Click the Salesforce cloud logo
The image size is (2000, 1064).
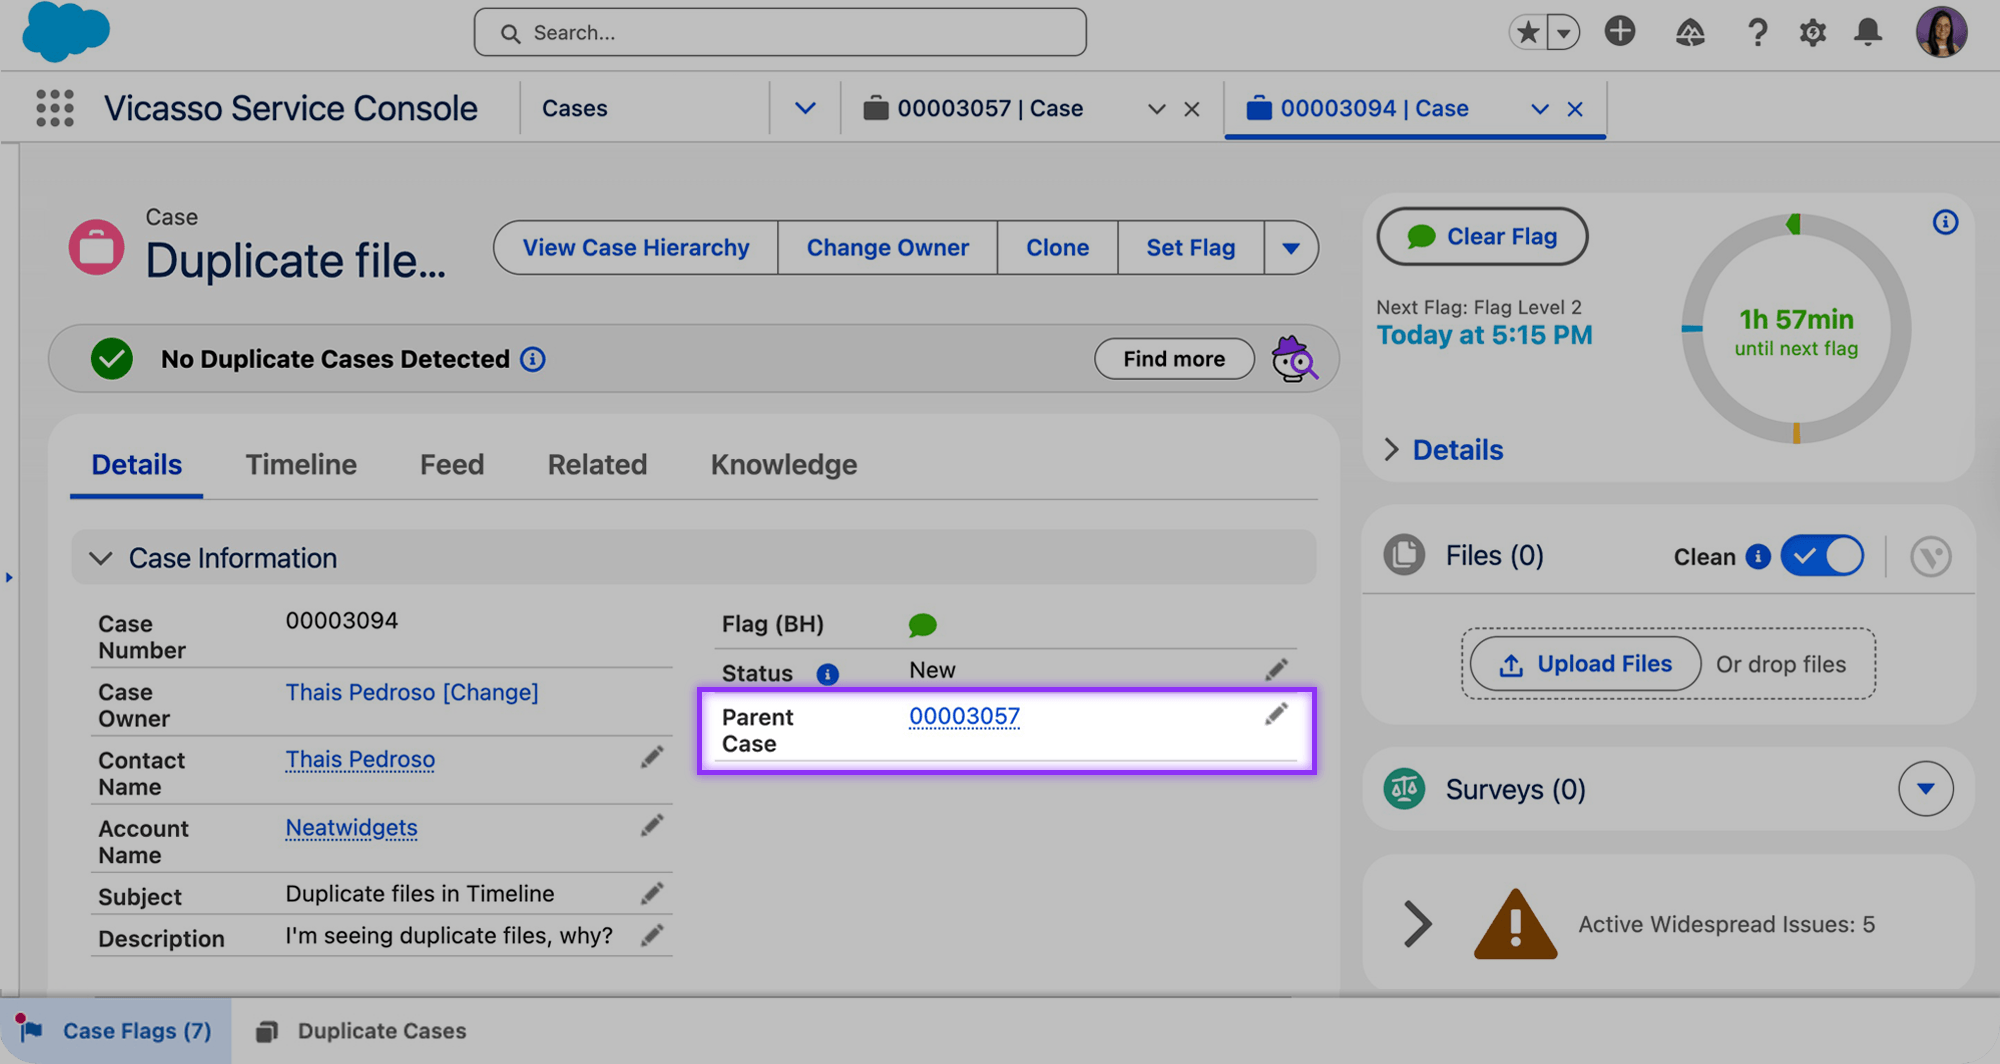(66, 31)
